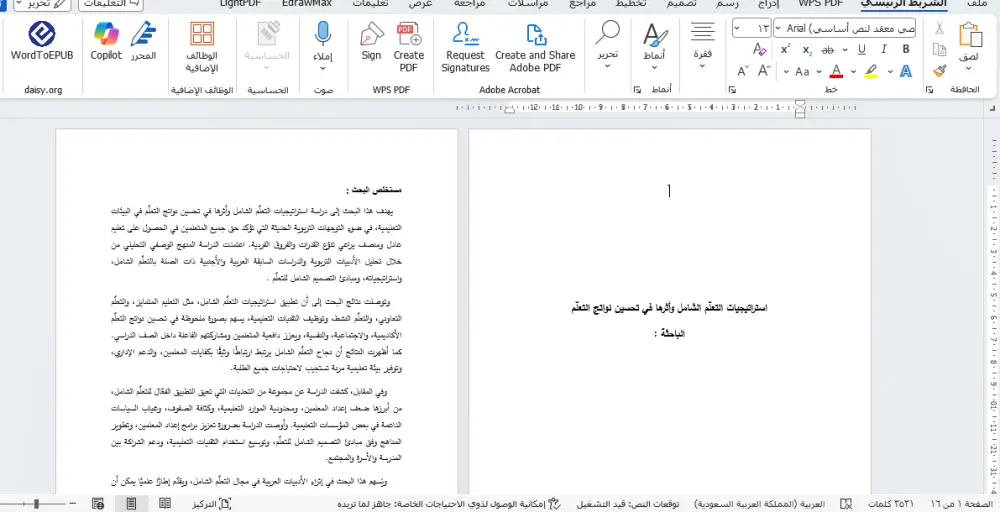This screenshot has height=512, width=1000.
Task: Click the Text Effects blue A icon
Action: click(906, 71)
